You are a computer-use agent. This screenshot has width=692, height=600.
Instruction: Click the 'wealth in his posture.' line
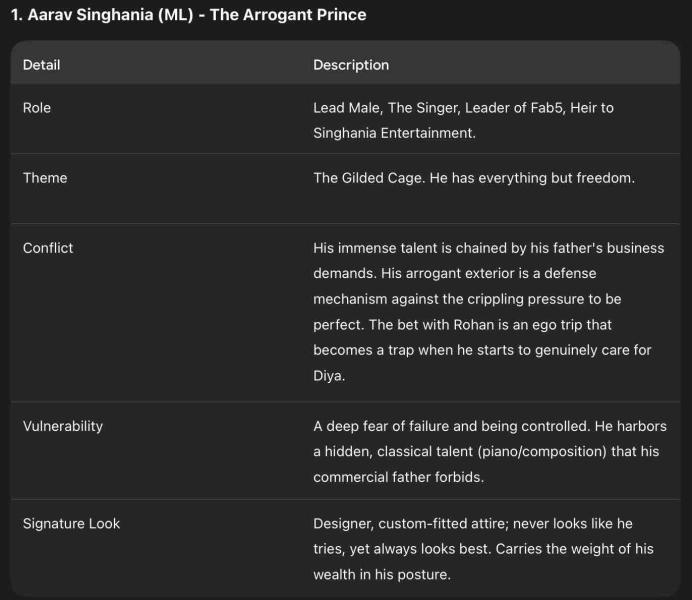point(382,574)
